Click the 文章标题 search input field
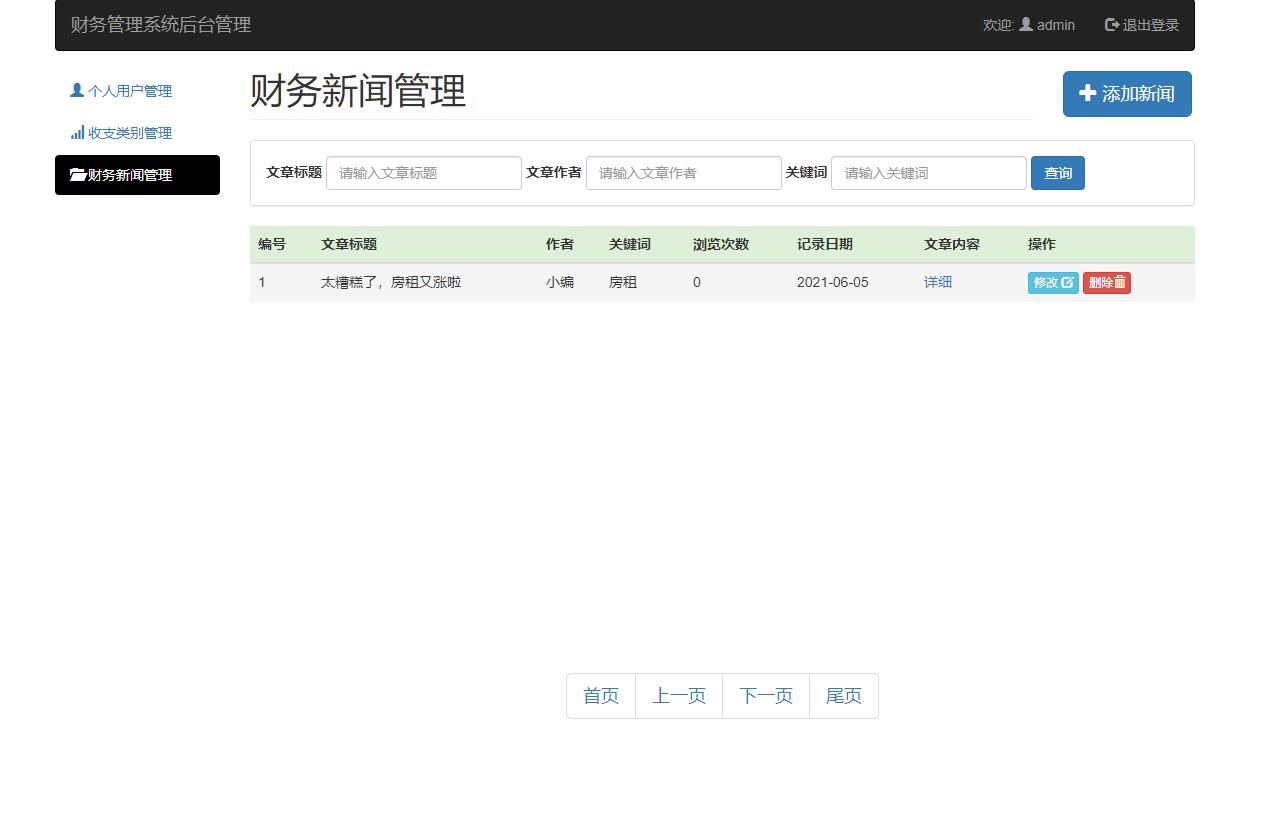Screen dimensions: 1288x818 click(423, 172)
